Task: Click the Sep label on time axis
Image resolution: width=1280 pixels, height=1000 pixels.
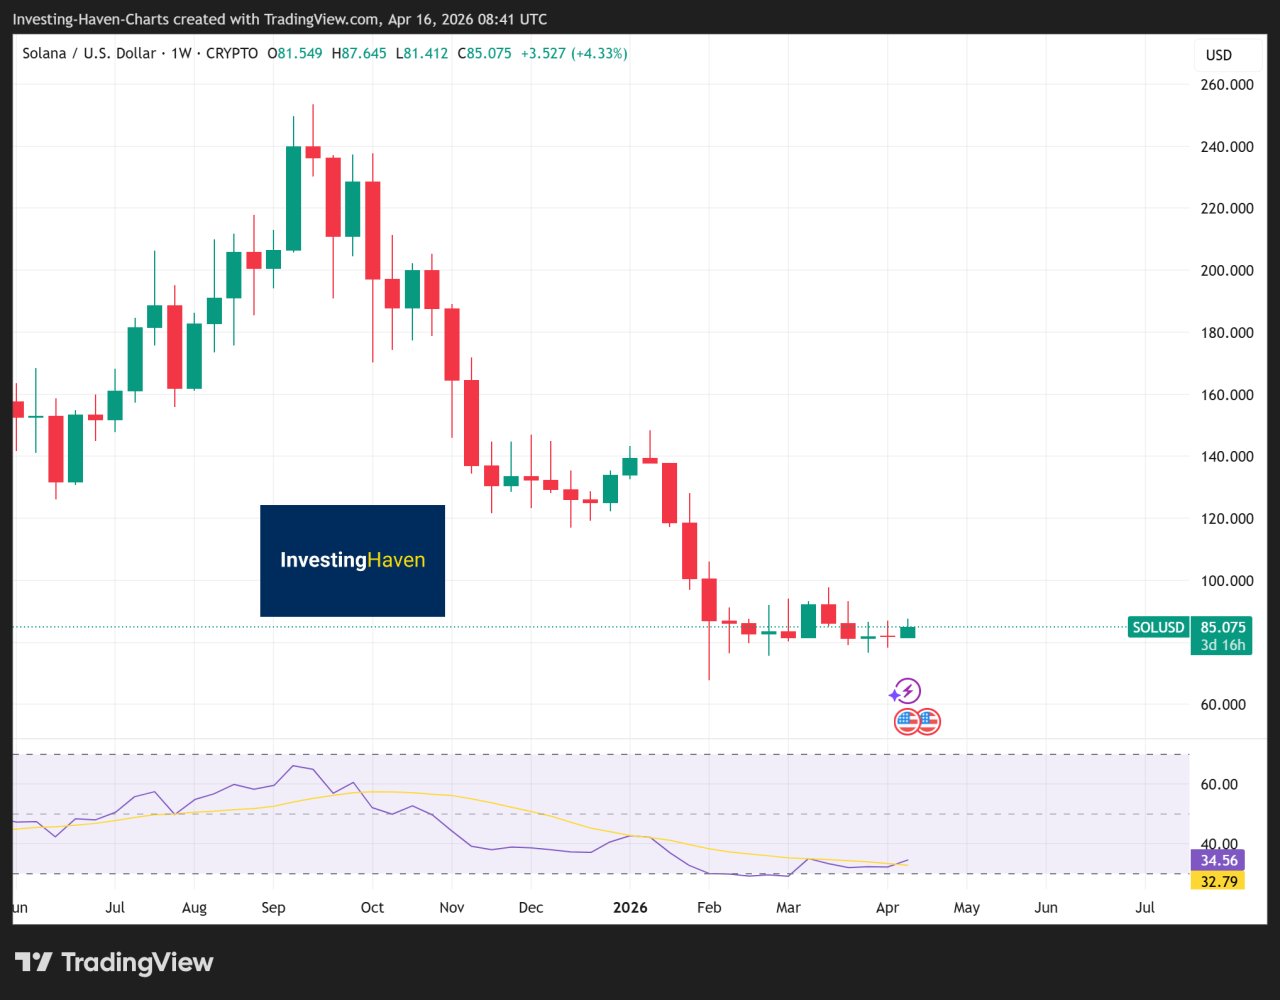Action: pos(273,908)
